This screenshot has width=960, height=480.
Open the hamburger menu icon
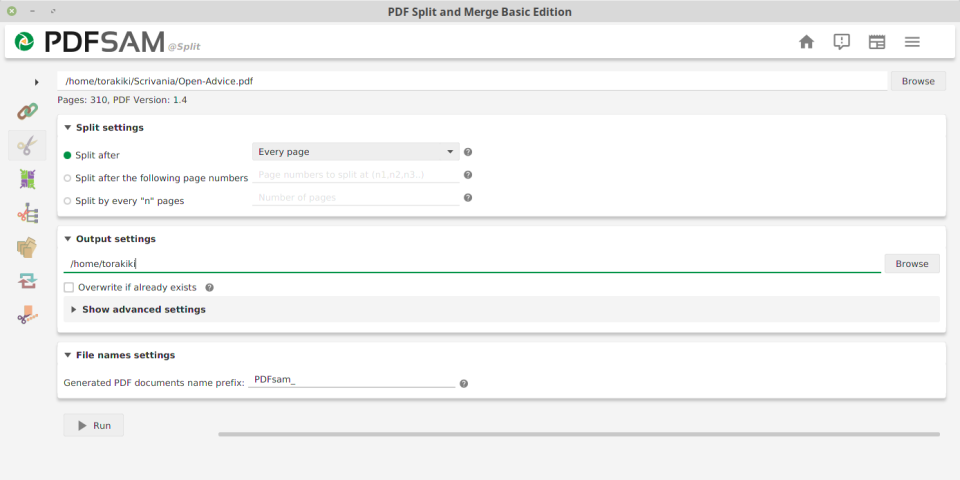[912, 42]
